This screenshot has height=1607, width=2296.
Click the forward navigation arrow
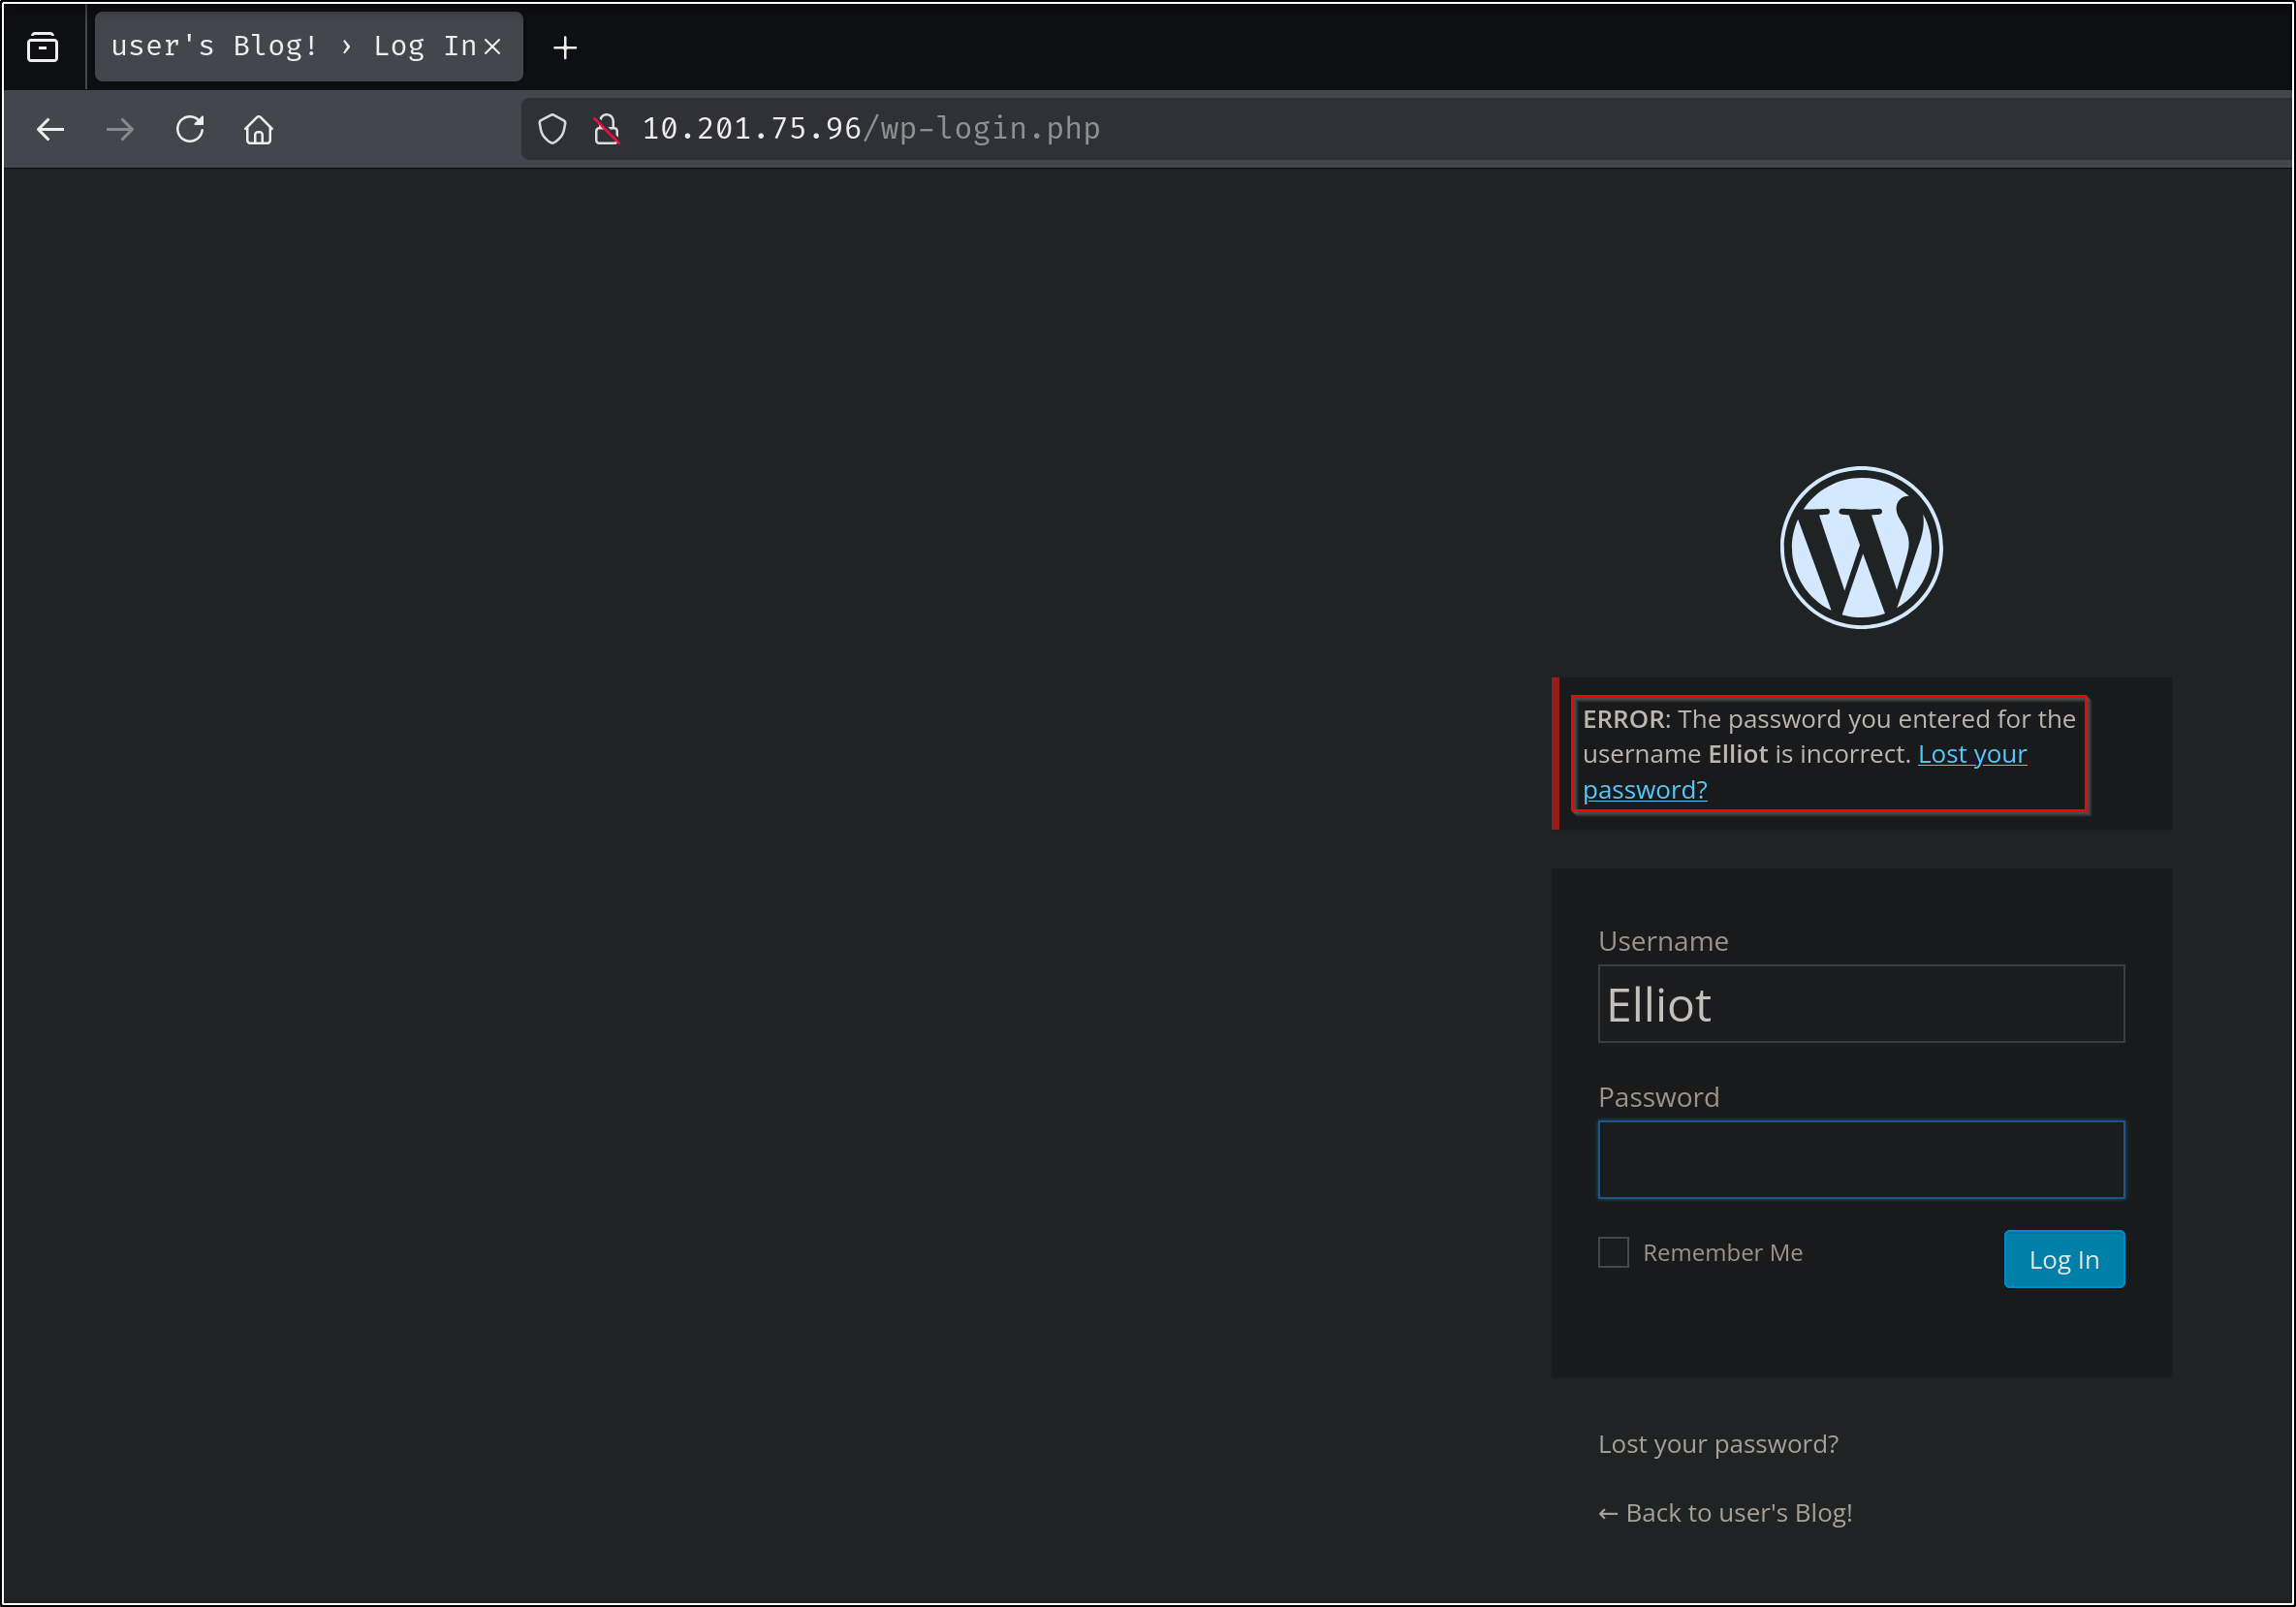(120, 129)
